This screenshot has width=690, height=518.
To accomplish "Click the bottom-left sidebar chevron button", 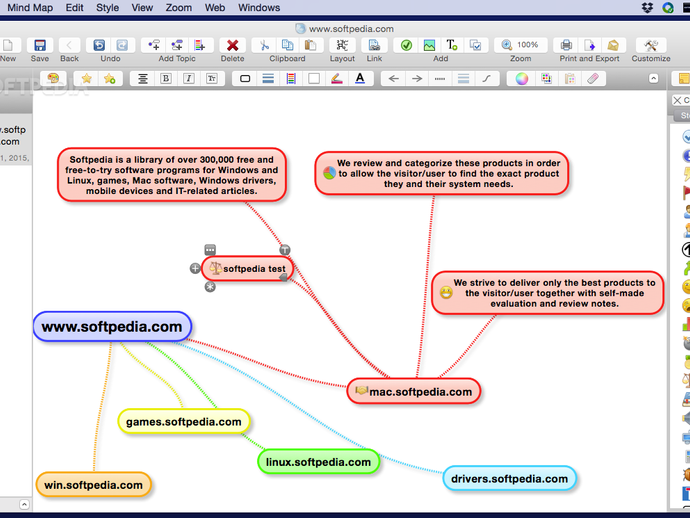I will coord(24,504).
